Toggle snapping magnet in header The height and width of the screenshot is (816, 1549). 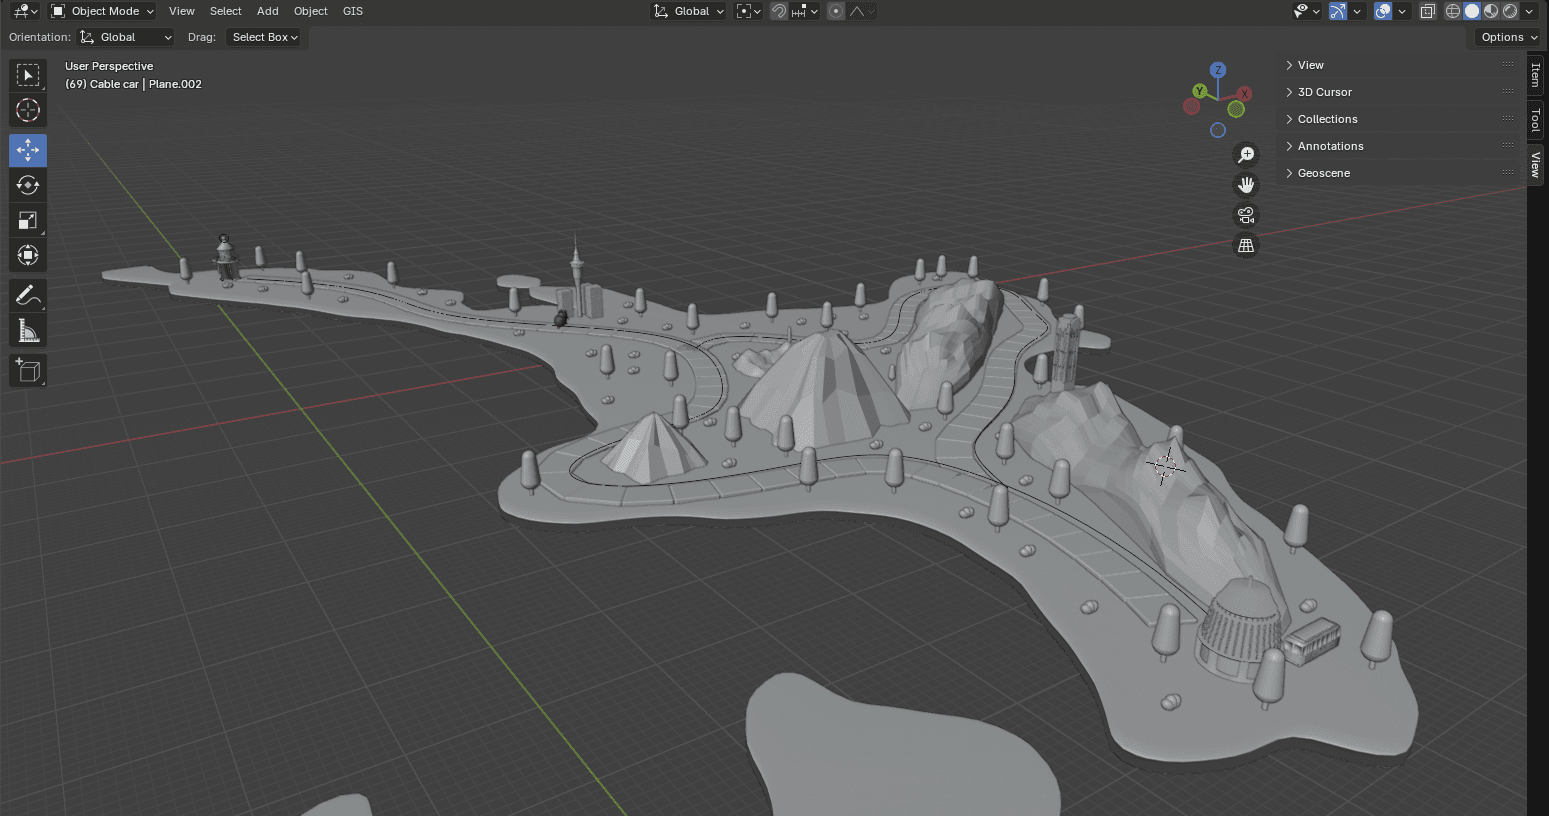(778, 11)
